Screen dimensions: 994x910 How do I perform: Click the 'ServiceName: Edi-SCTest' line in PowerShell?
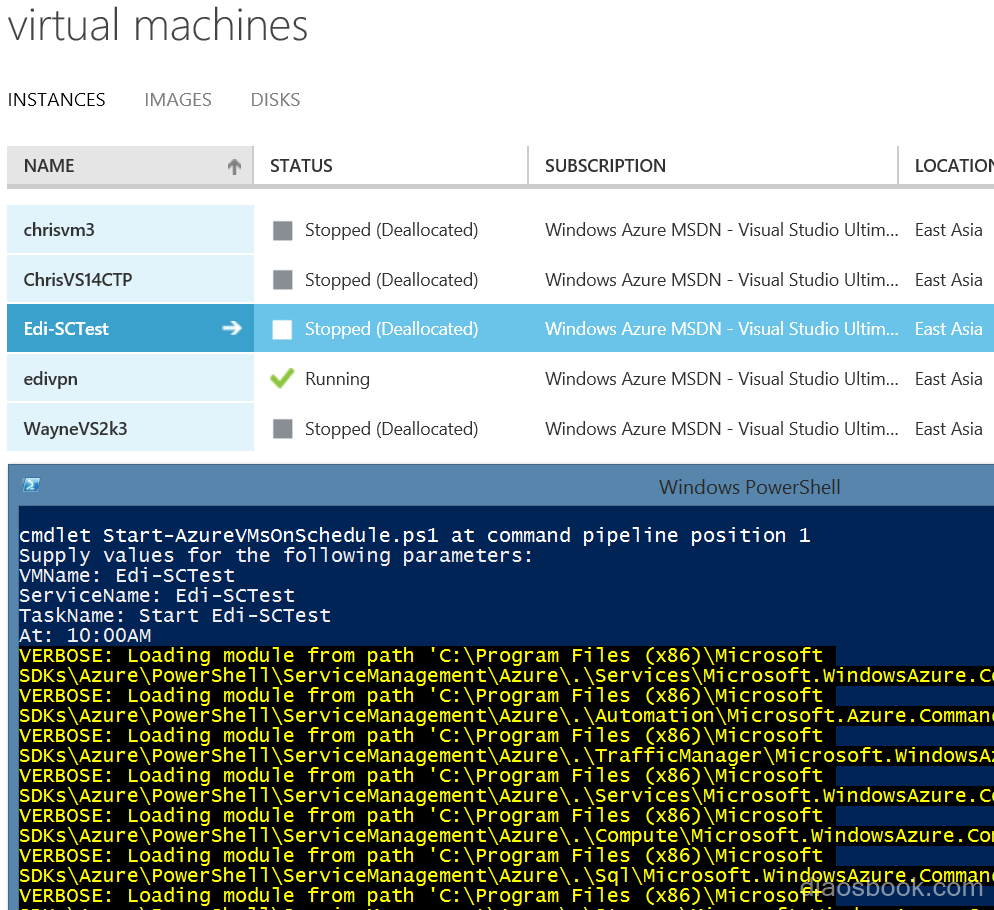(157, 595)
